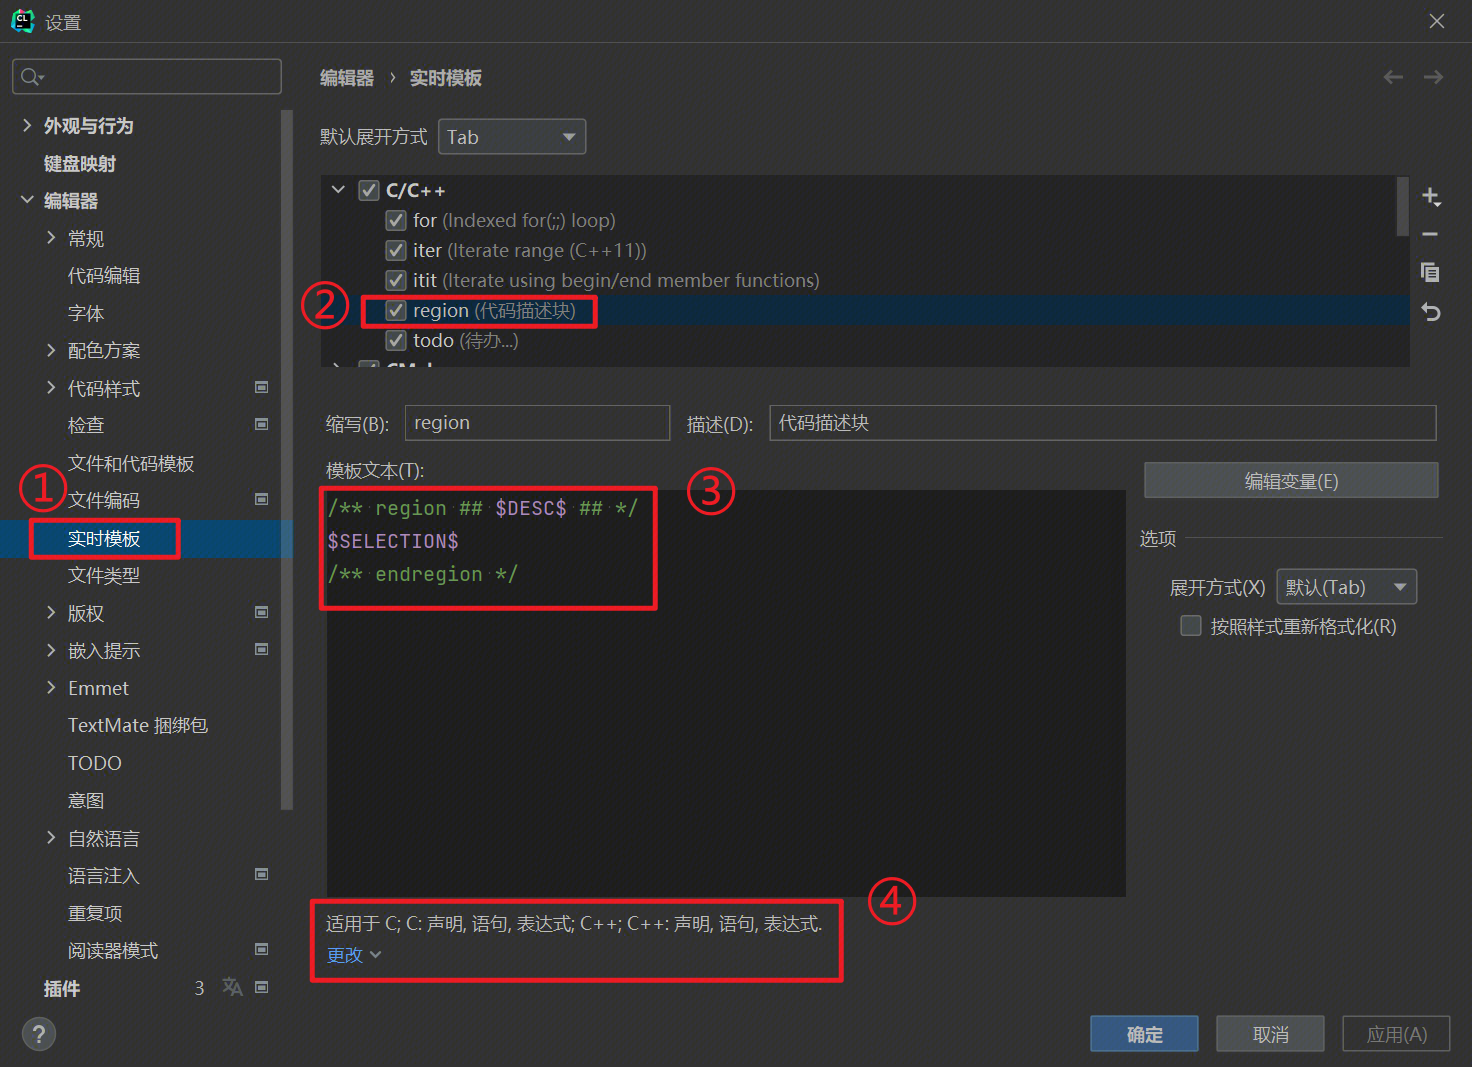Click the help question mark icon
Screen dimensions: 1472x1067
click(39, 1034)
